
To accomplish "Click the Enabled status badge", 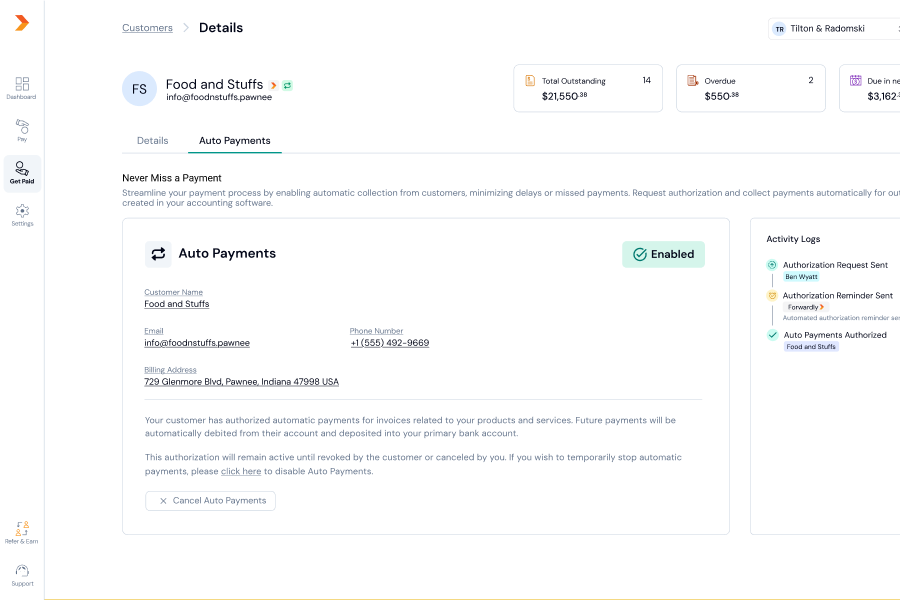I will coord(663,254).
